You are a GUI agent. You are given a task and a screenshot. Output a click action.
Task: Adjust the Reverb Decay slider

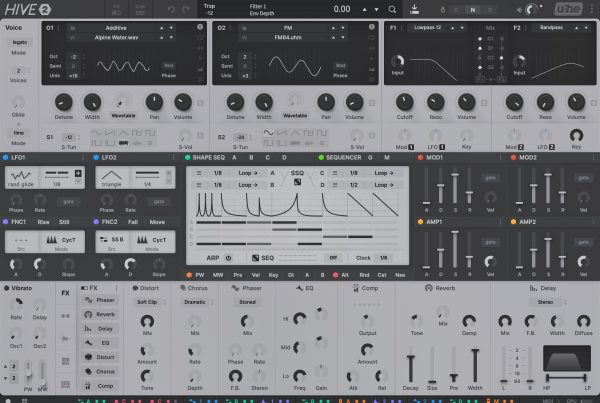tap(411, 364)
